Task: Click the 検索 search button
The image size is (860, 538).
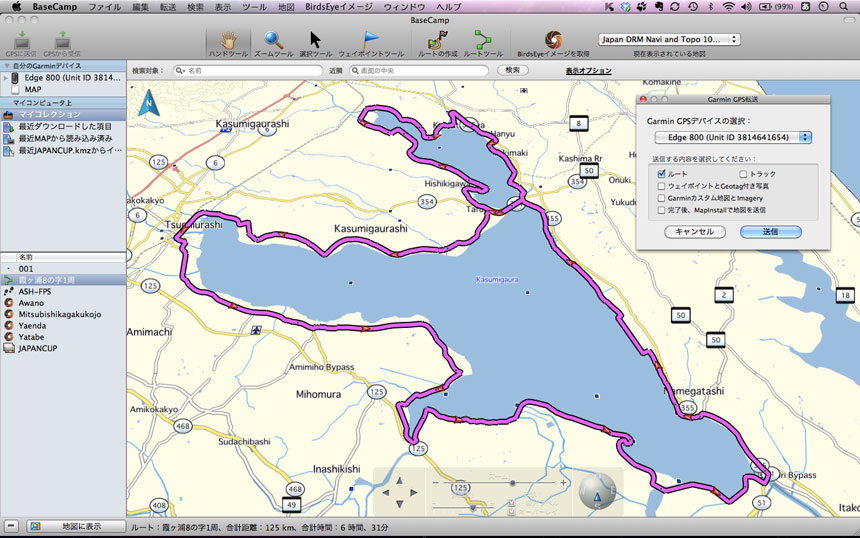Action: (x=512, y=70)
